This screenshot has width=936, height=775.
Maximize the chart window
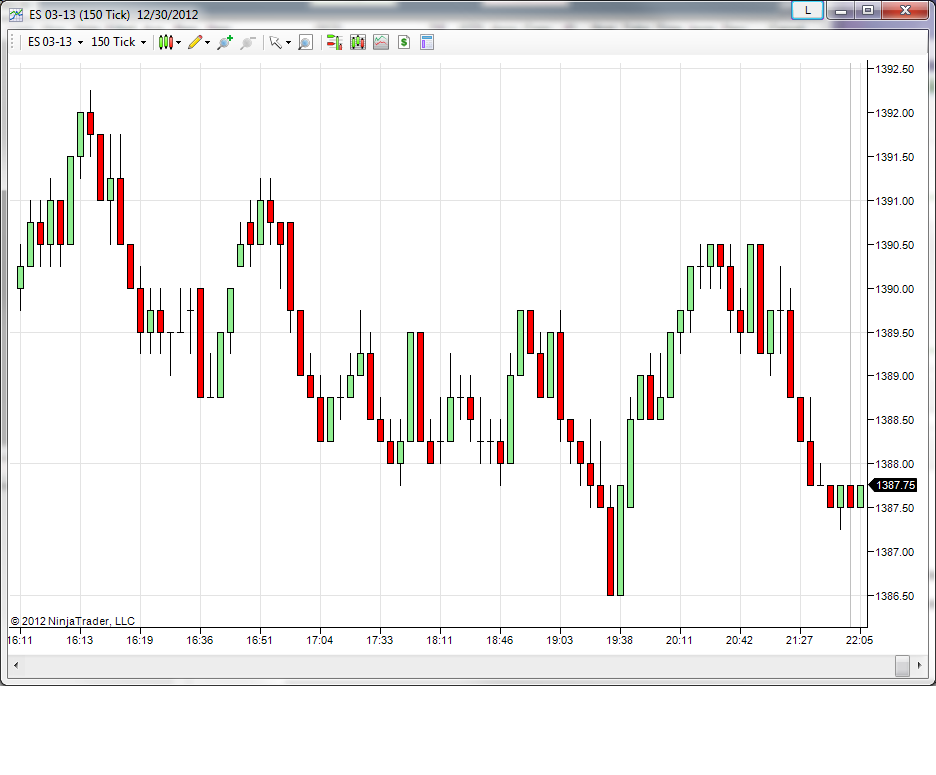868,10
